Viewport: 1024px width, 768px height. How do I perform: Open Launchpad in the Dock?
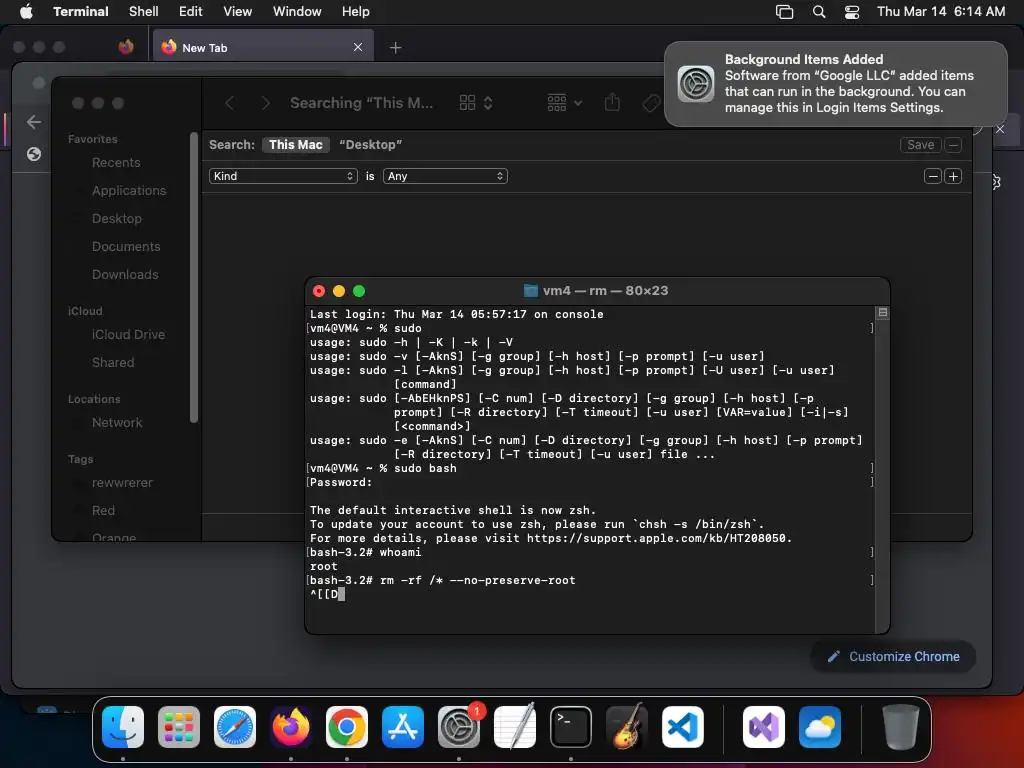179,727
